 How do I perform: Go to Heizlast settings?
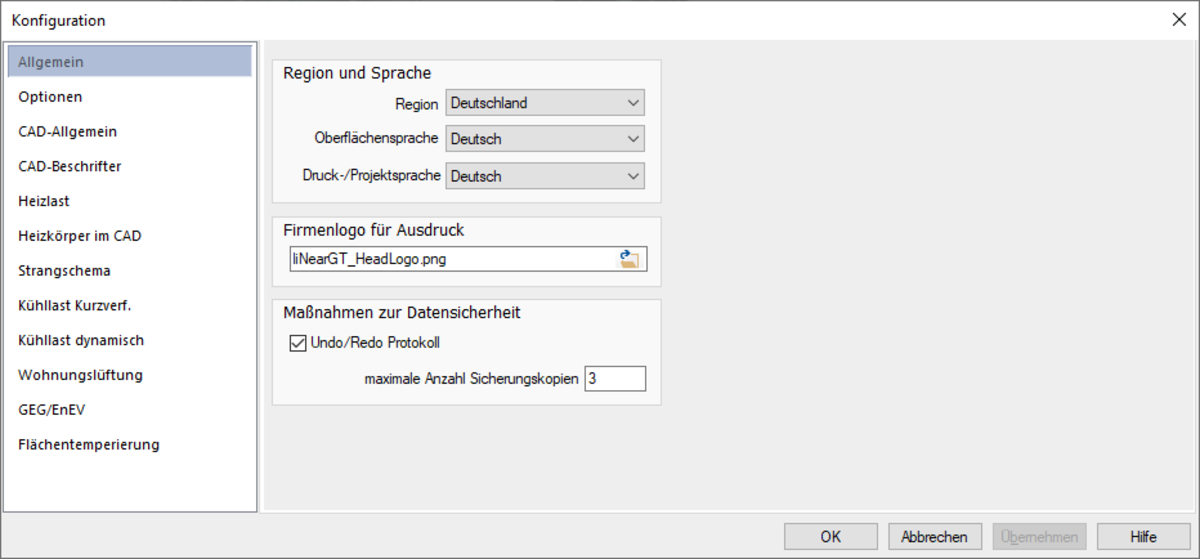[130, 201]
